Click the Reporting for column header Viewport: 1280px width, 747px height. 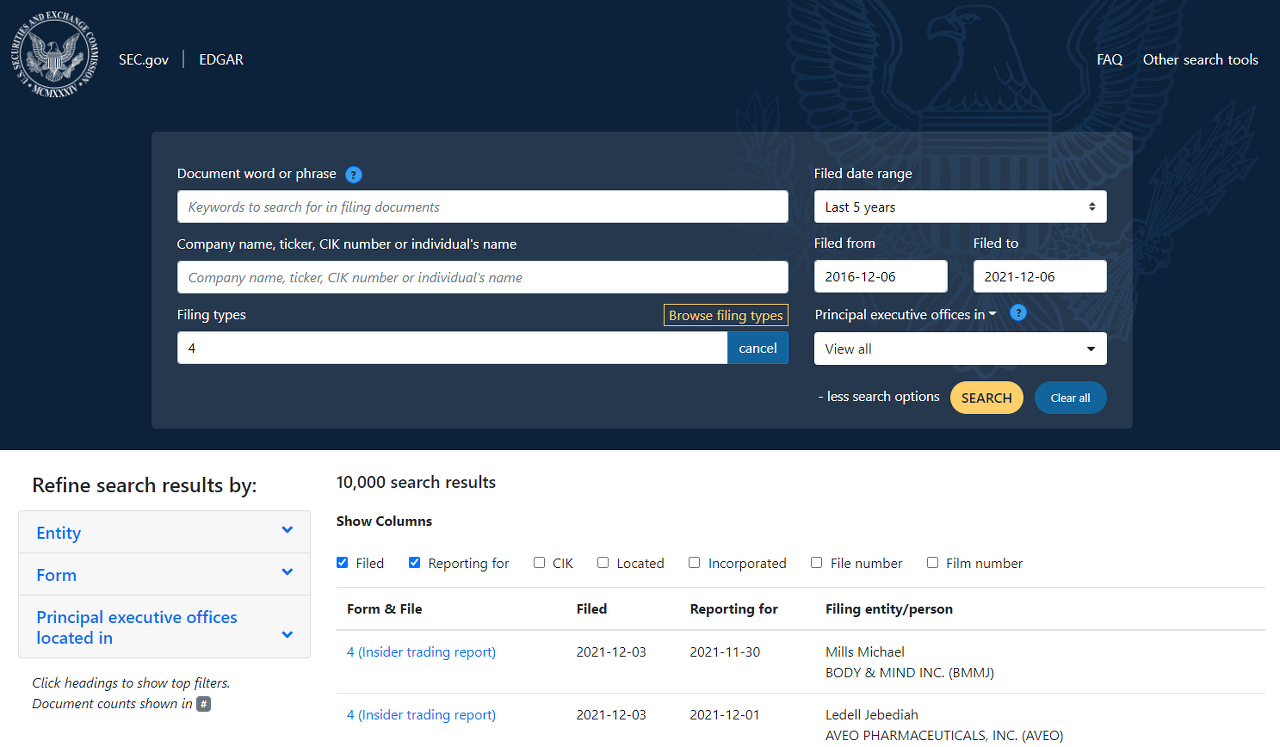coord(734,609)
